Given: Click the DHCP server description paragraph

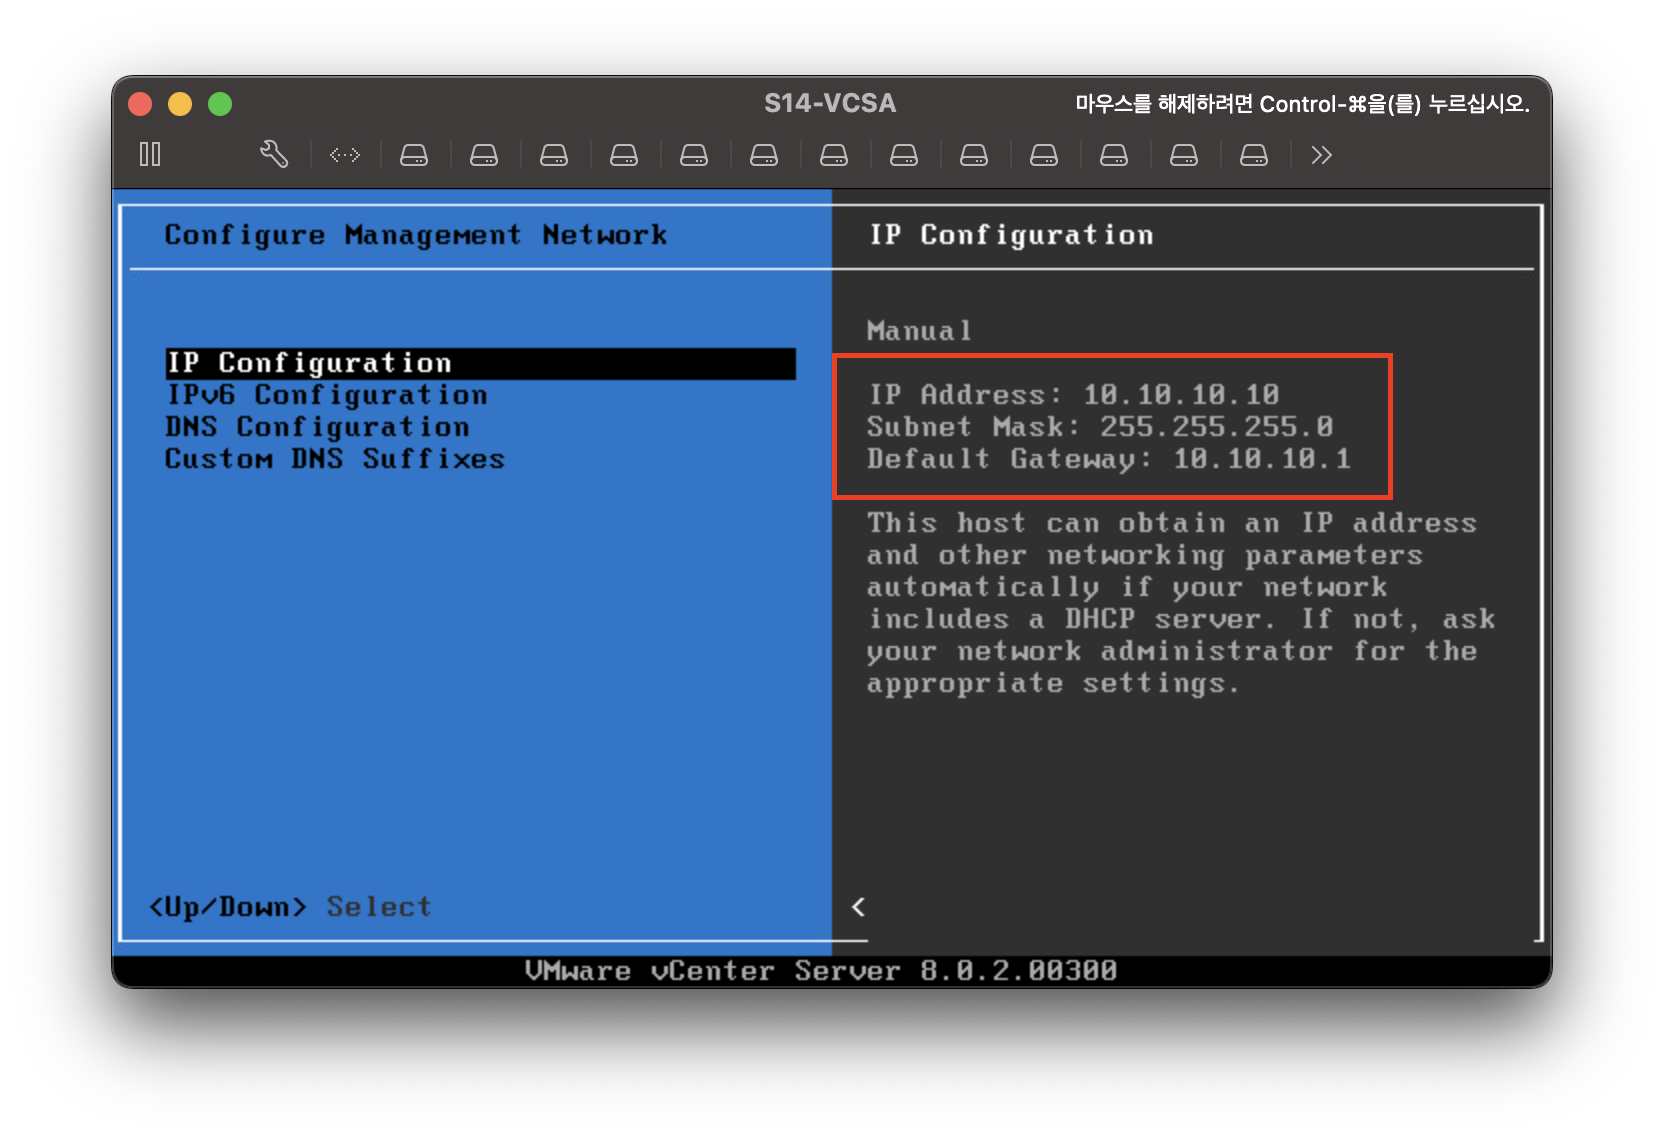Looking at the screenshot, I should click(x=1181, y=603).
